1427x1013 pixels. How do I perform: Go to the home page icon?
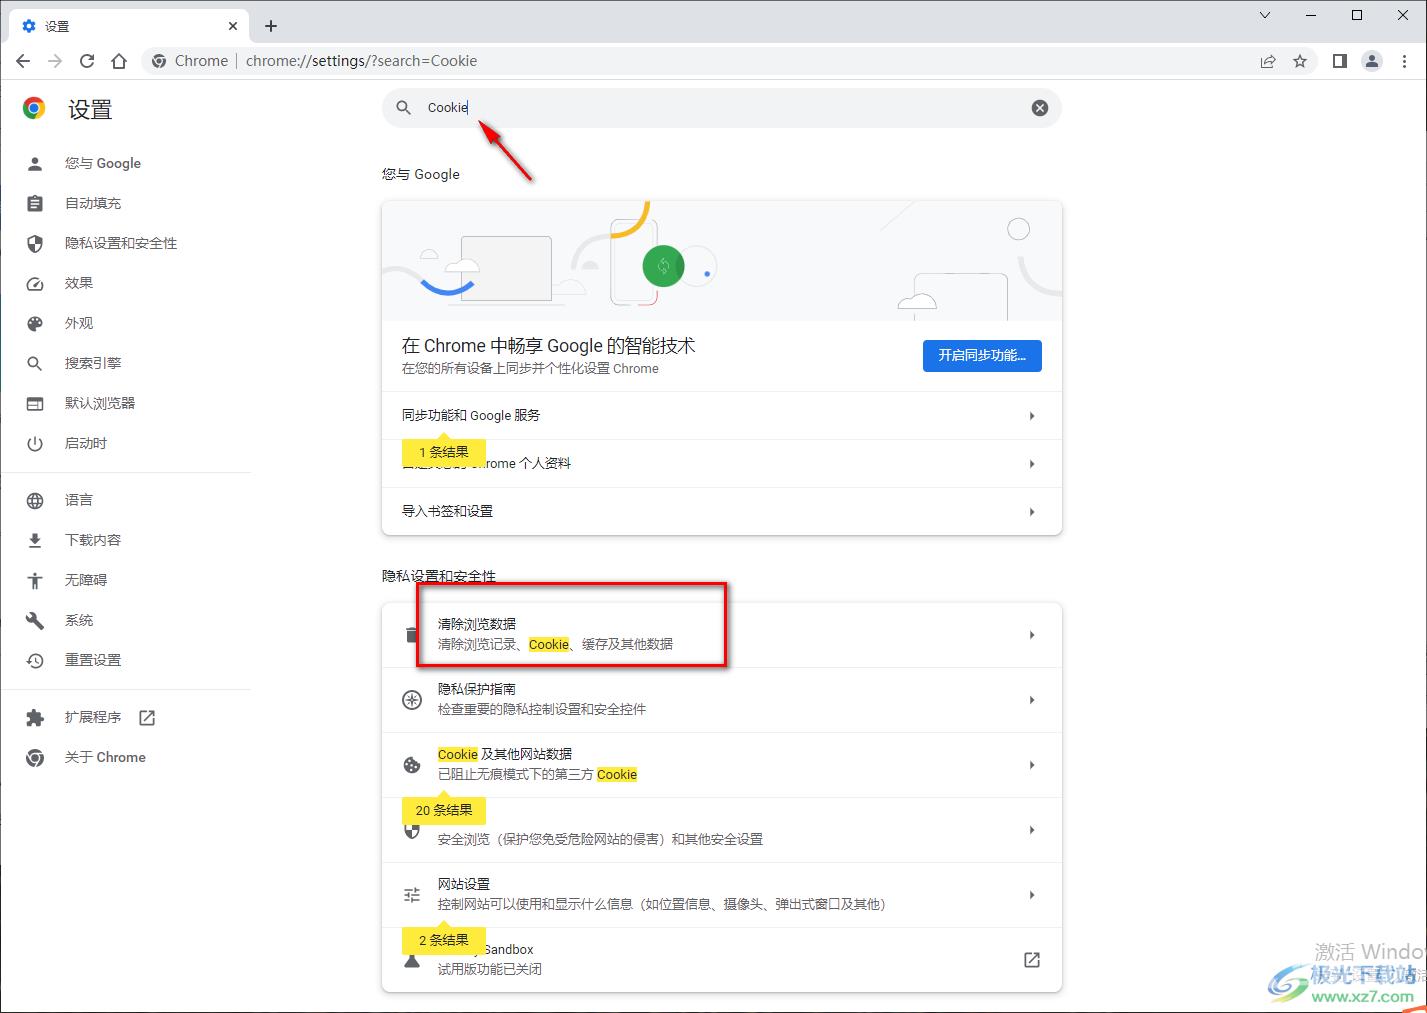click(119, 61)
